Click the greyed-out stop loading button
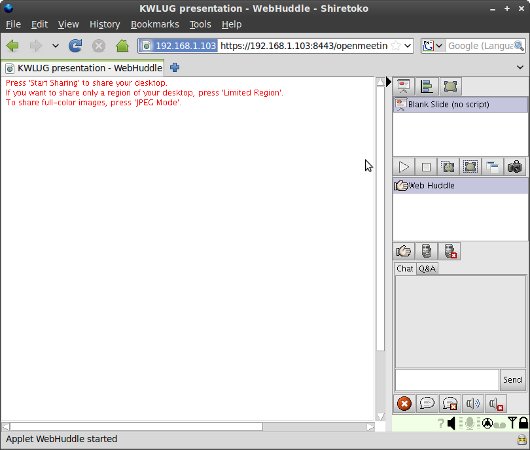Screen dimensions: 530x450 click(x=99, y=46)
